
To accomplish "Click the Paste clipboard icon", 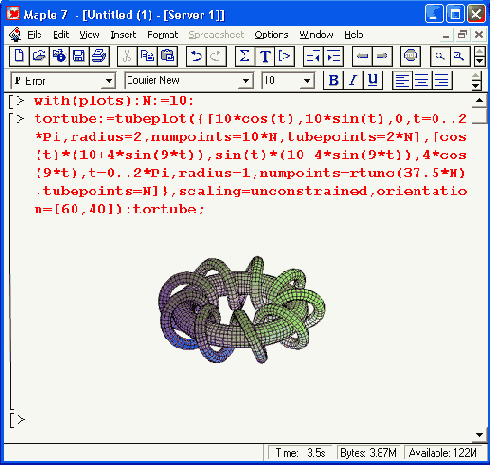I will [x=168, y=56].
